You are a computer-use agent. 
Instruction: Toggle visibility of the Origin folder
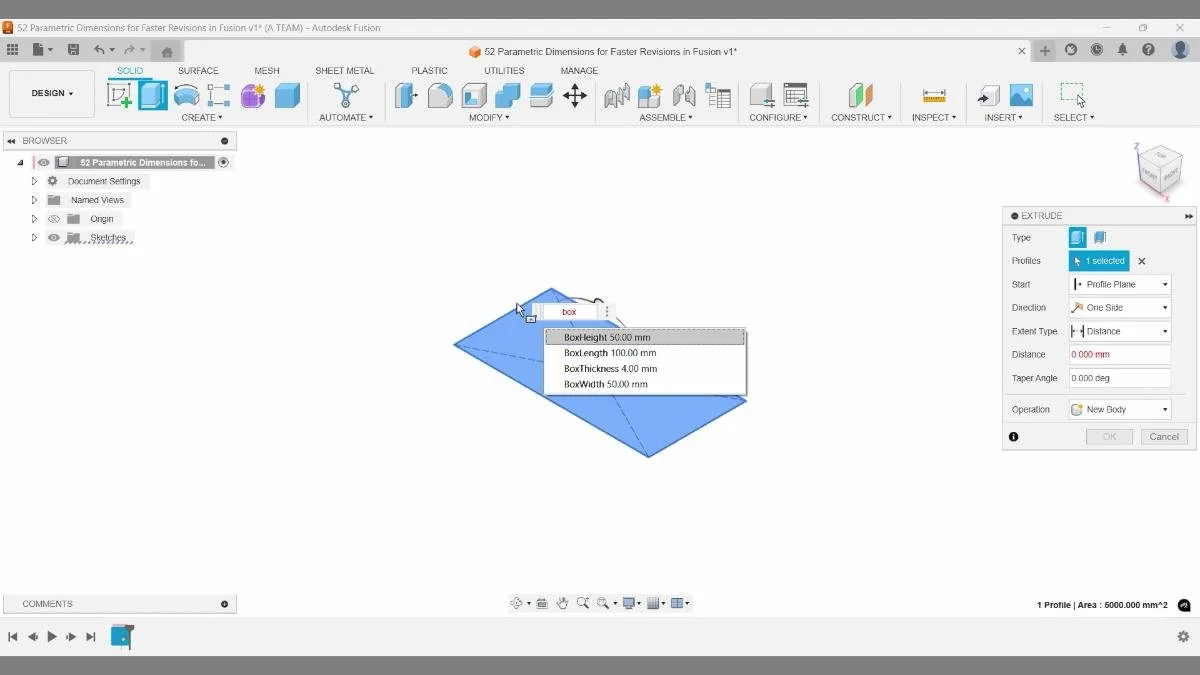54,218
